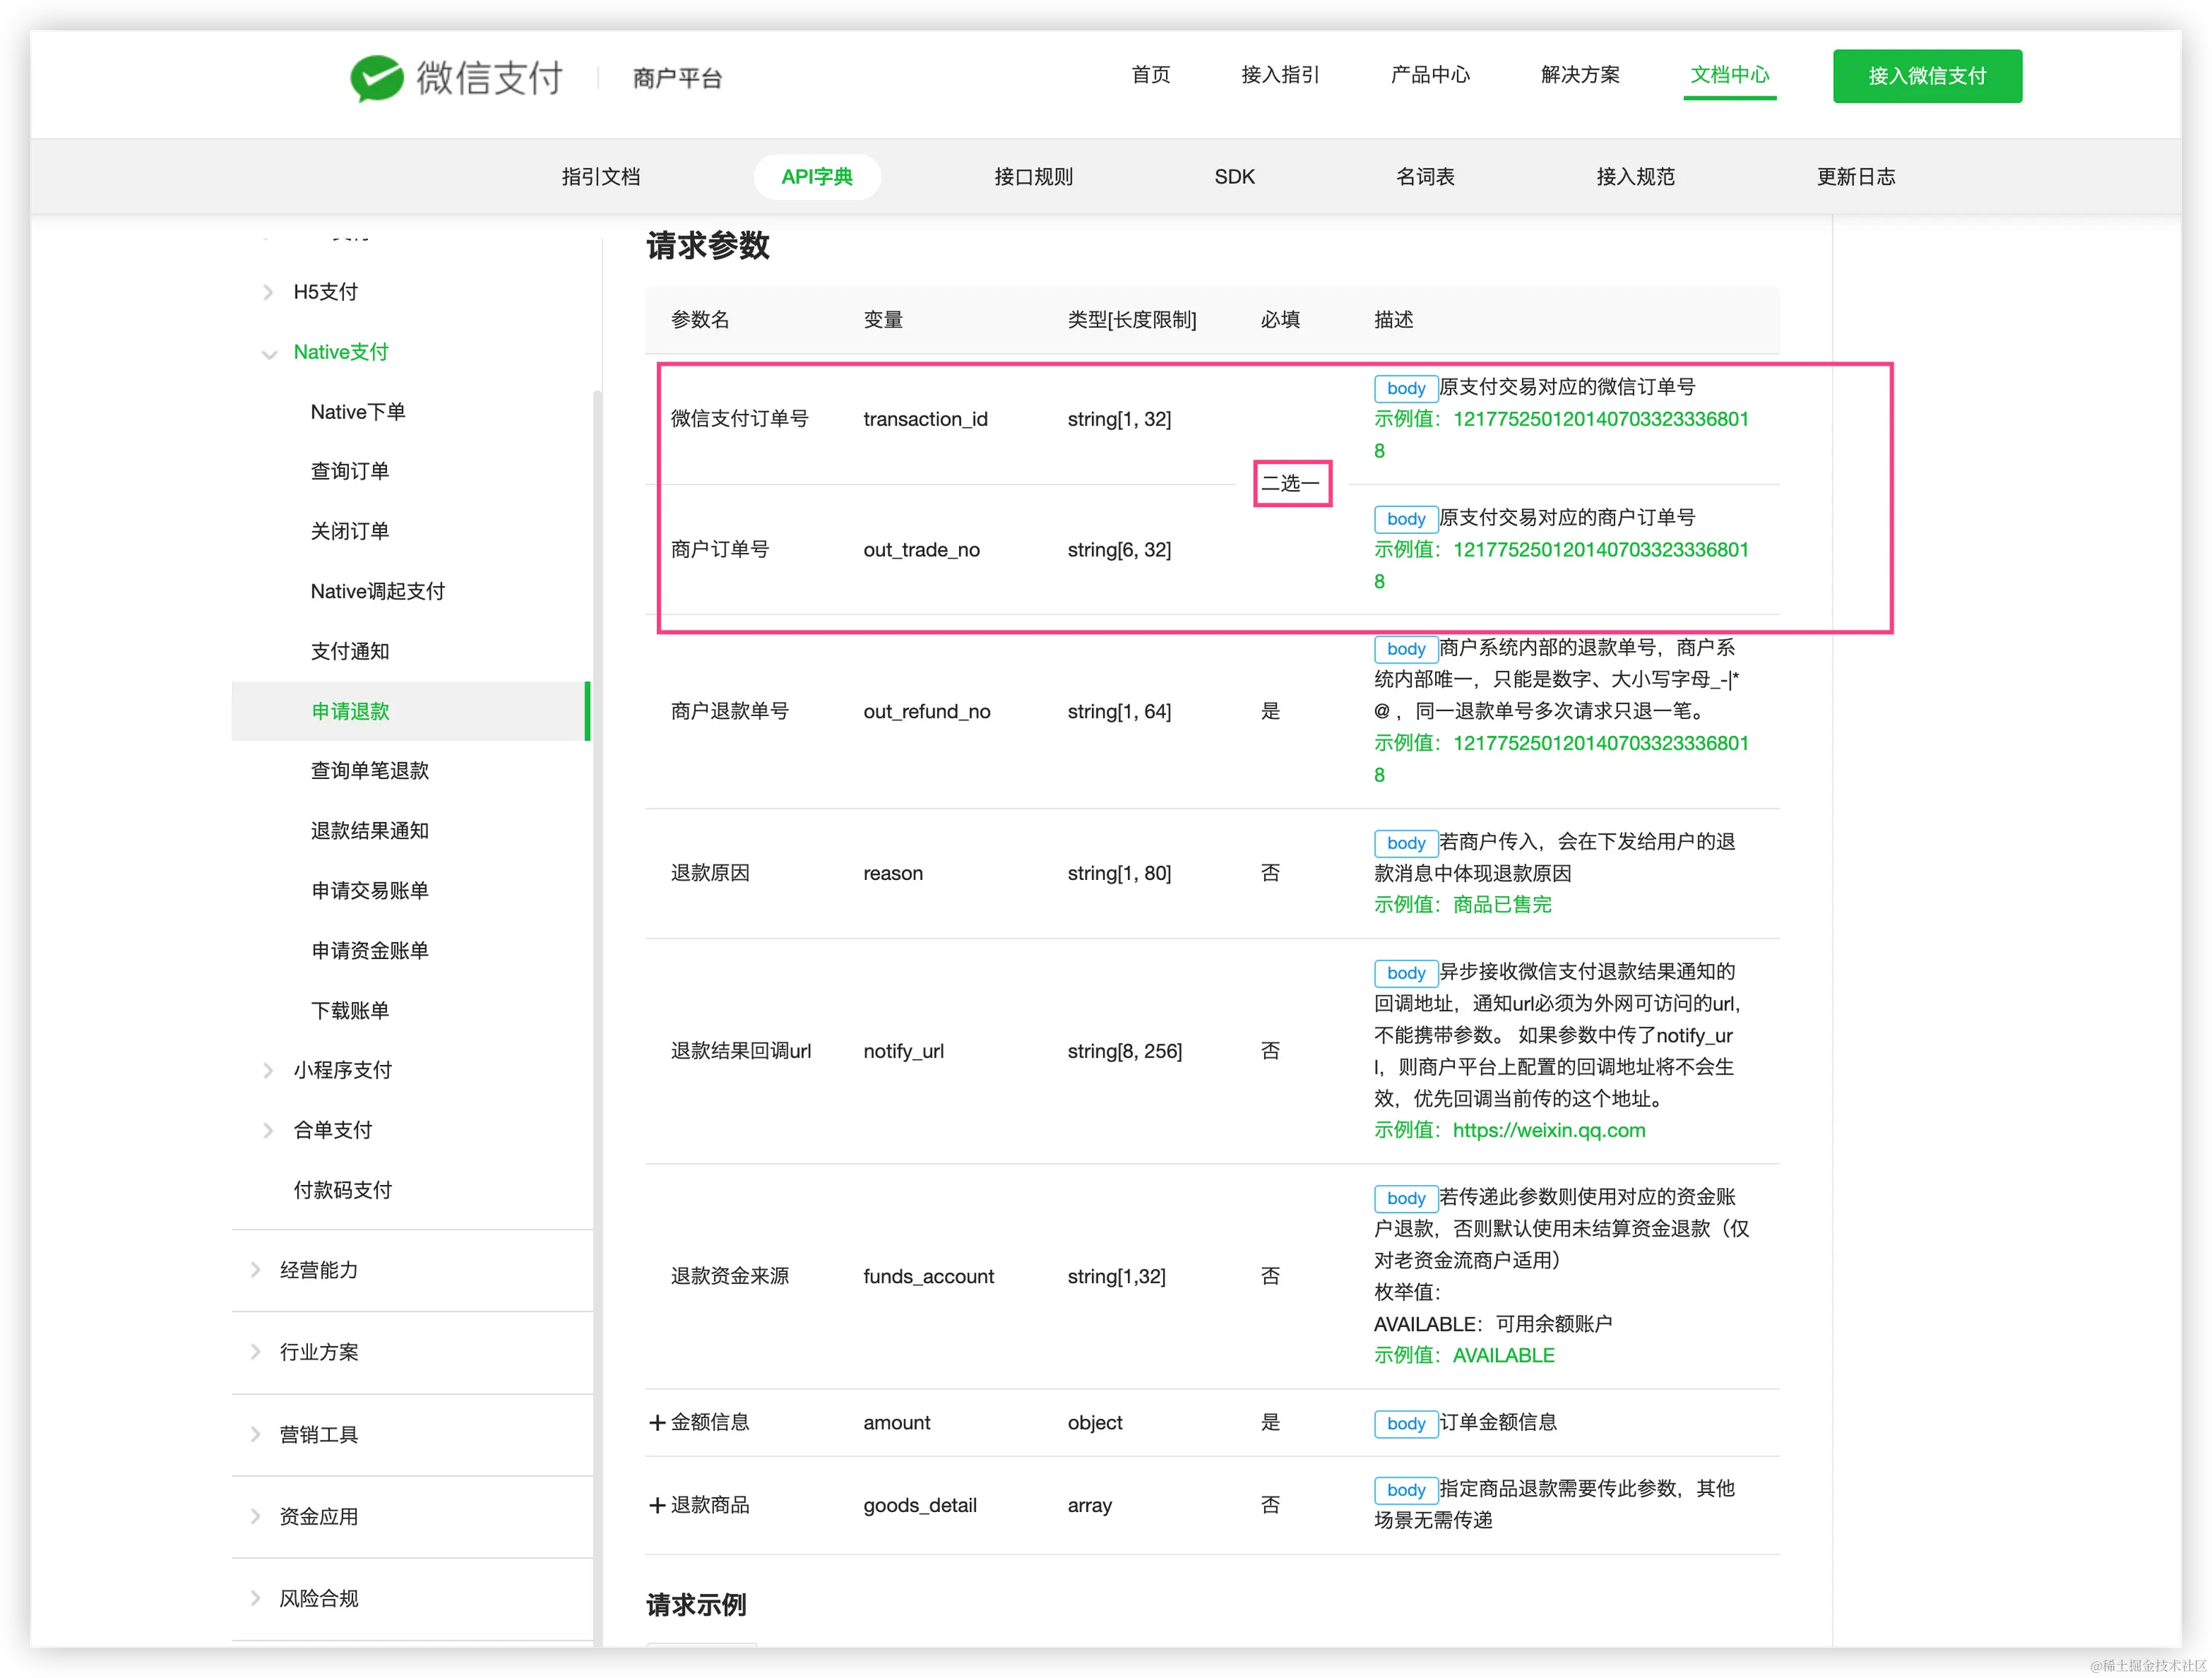2212x1678 pixels.
Task: Click the WeChat Pay logo icon
Action: [376, 77]
